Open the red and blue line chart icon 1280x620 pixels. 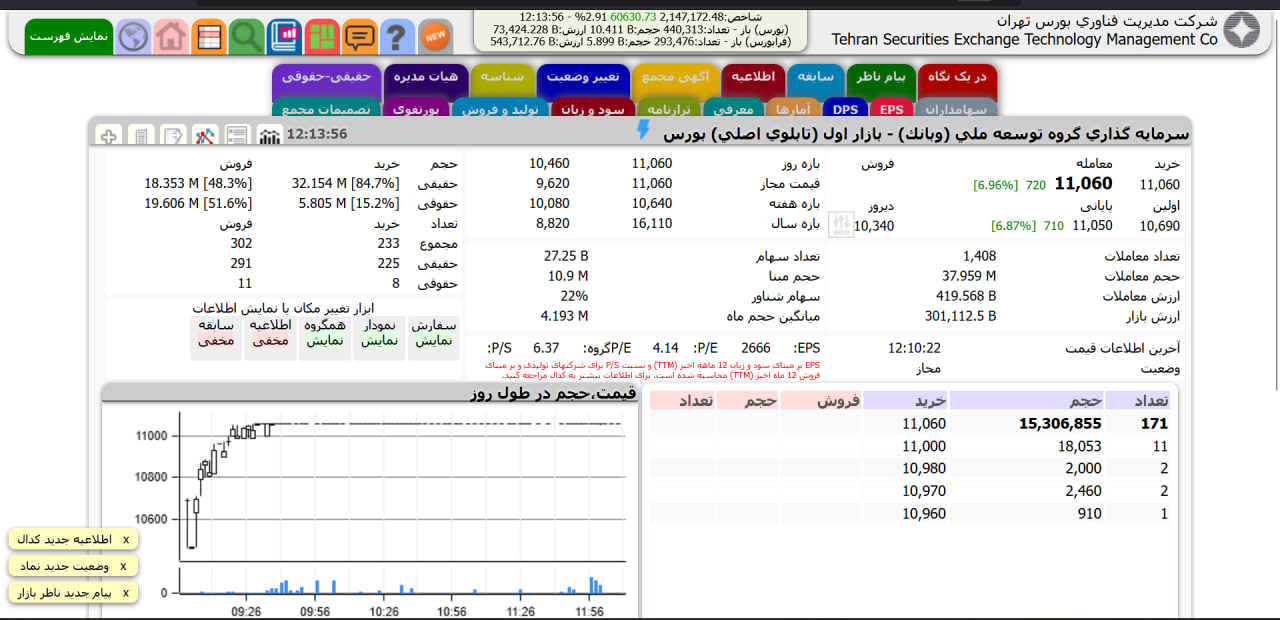pyautogui.click(x=206, y=135)
